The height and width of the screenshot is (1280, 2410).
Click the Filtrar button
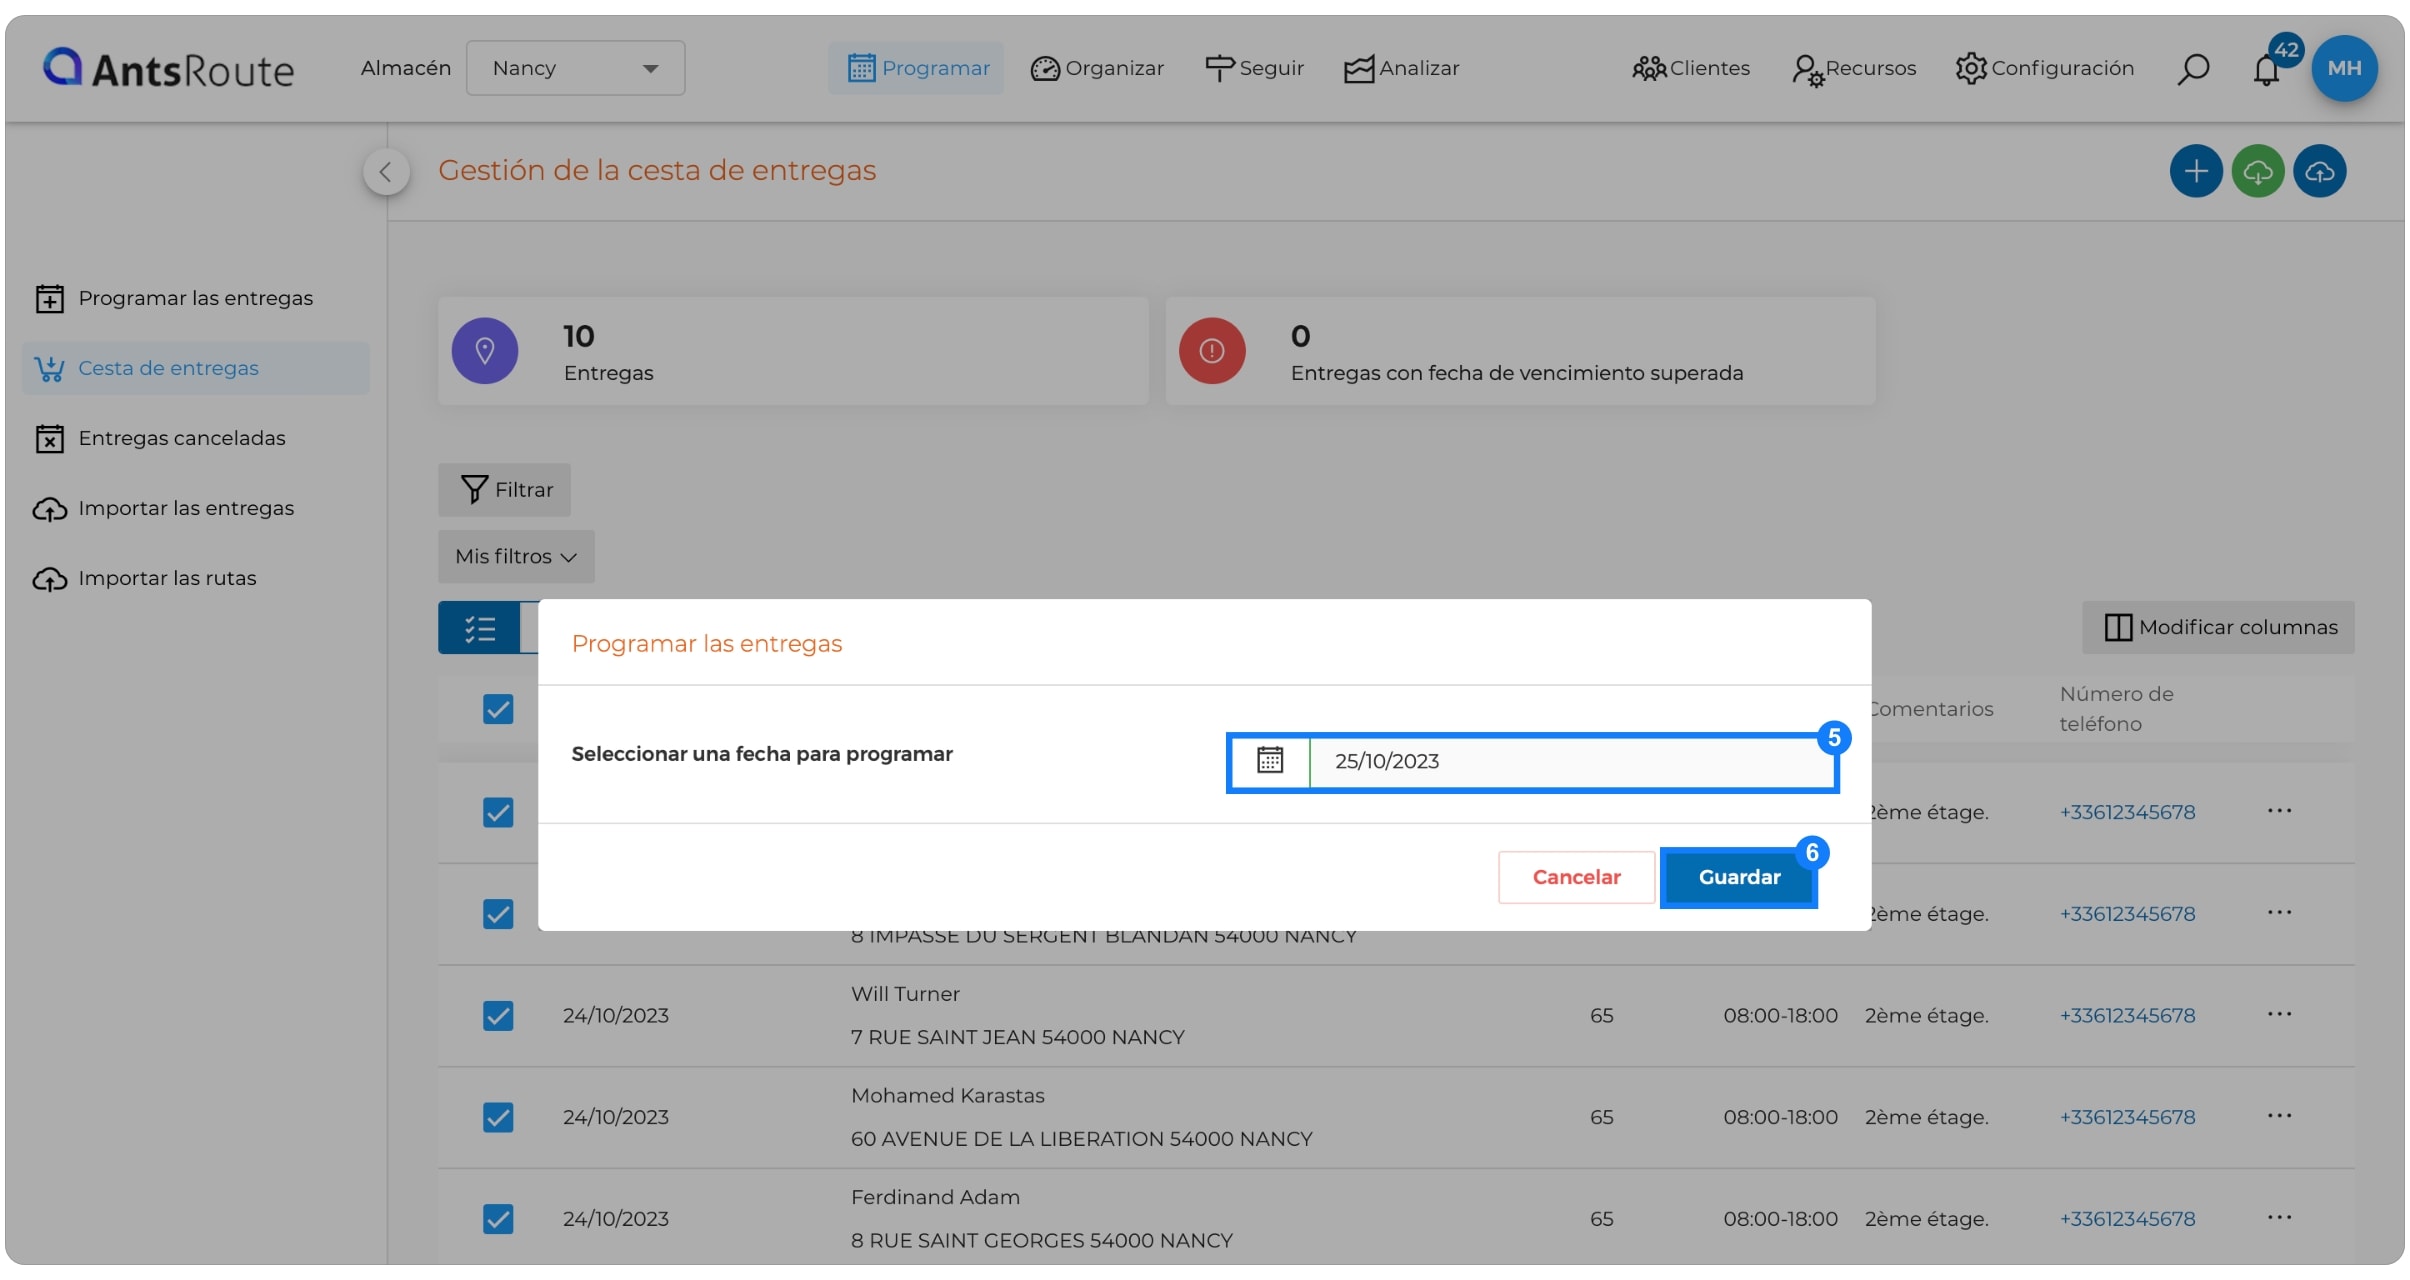[504, 489]
